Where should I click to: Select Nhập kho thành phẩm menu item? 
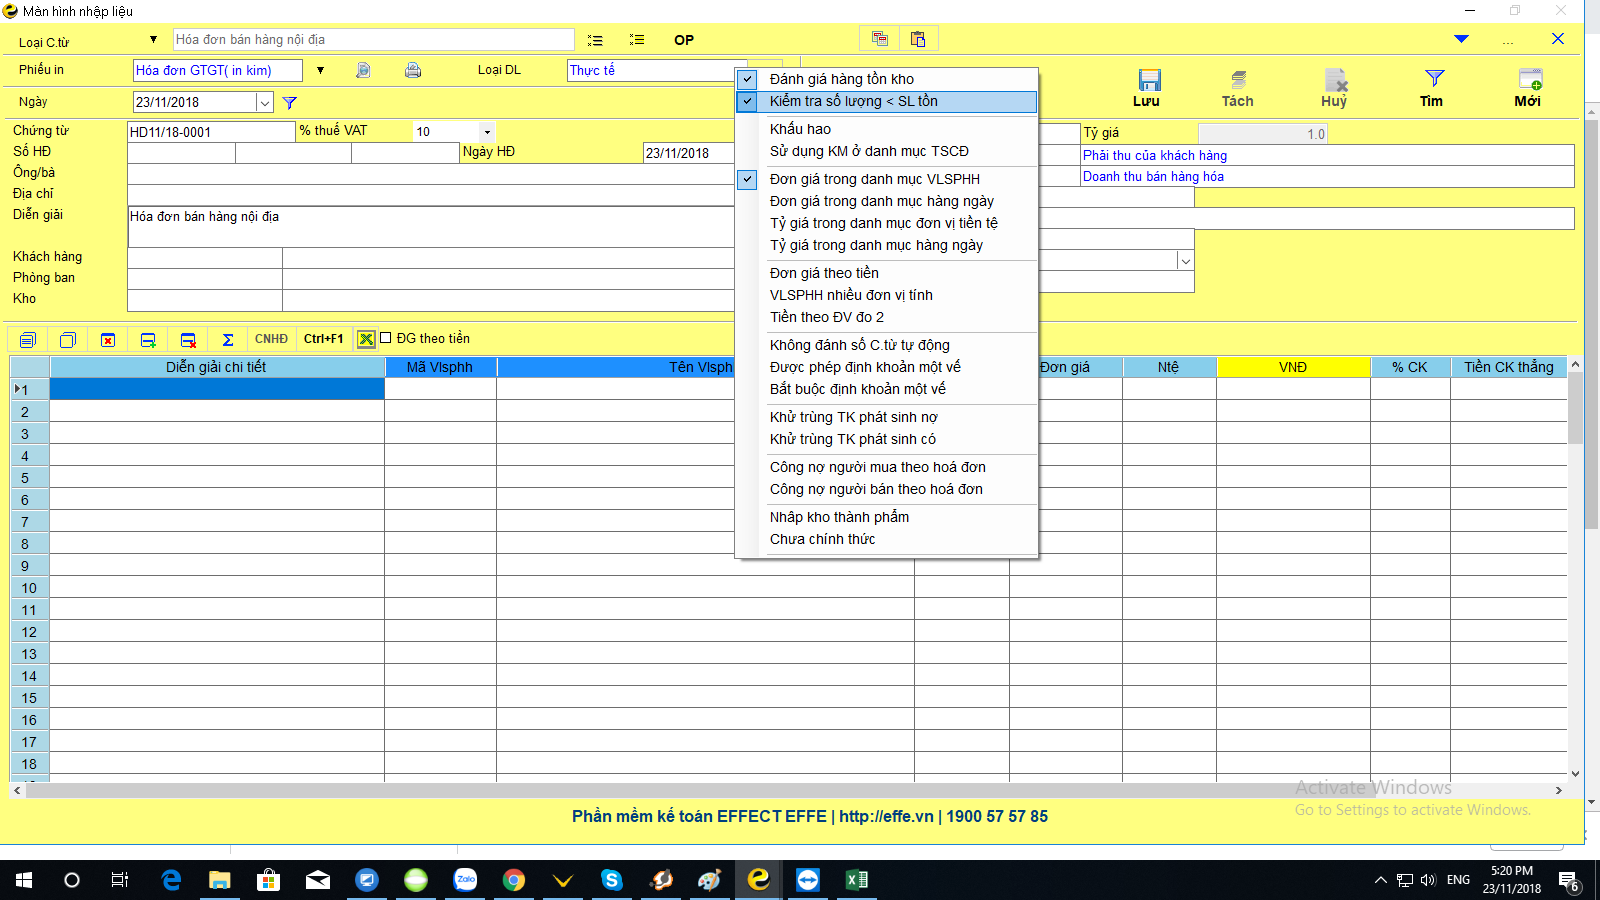coord(886,517)
